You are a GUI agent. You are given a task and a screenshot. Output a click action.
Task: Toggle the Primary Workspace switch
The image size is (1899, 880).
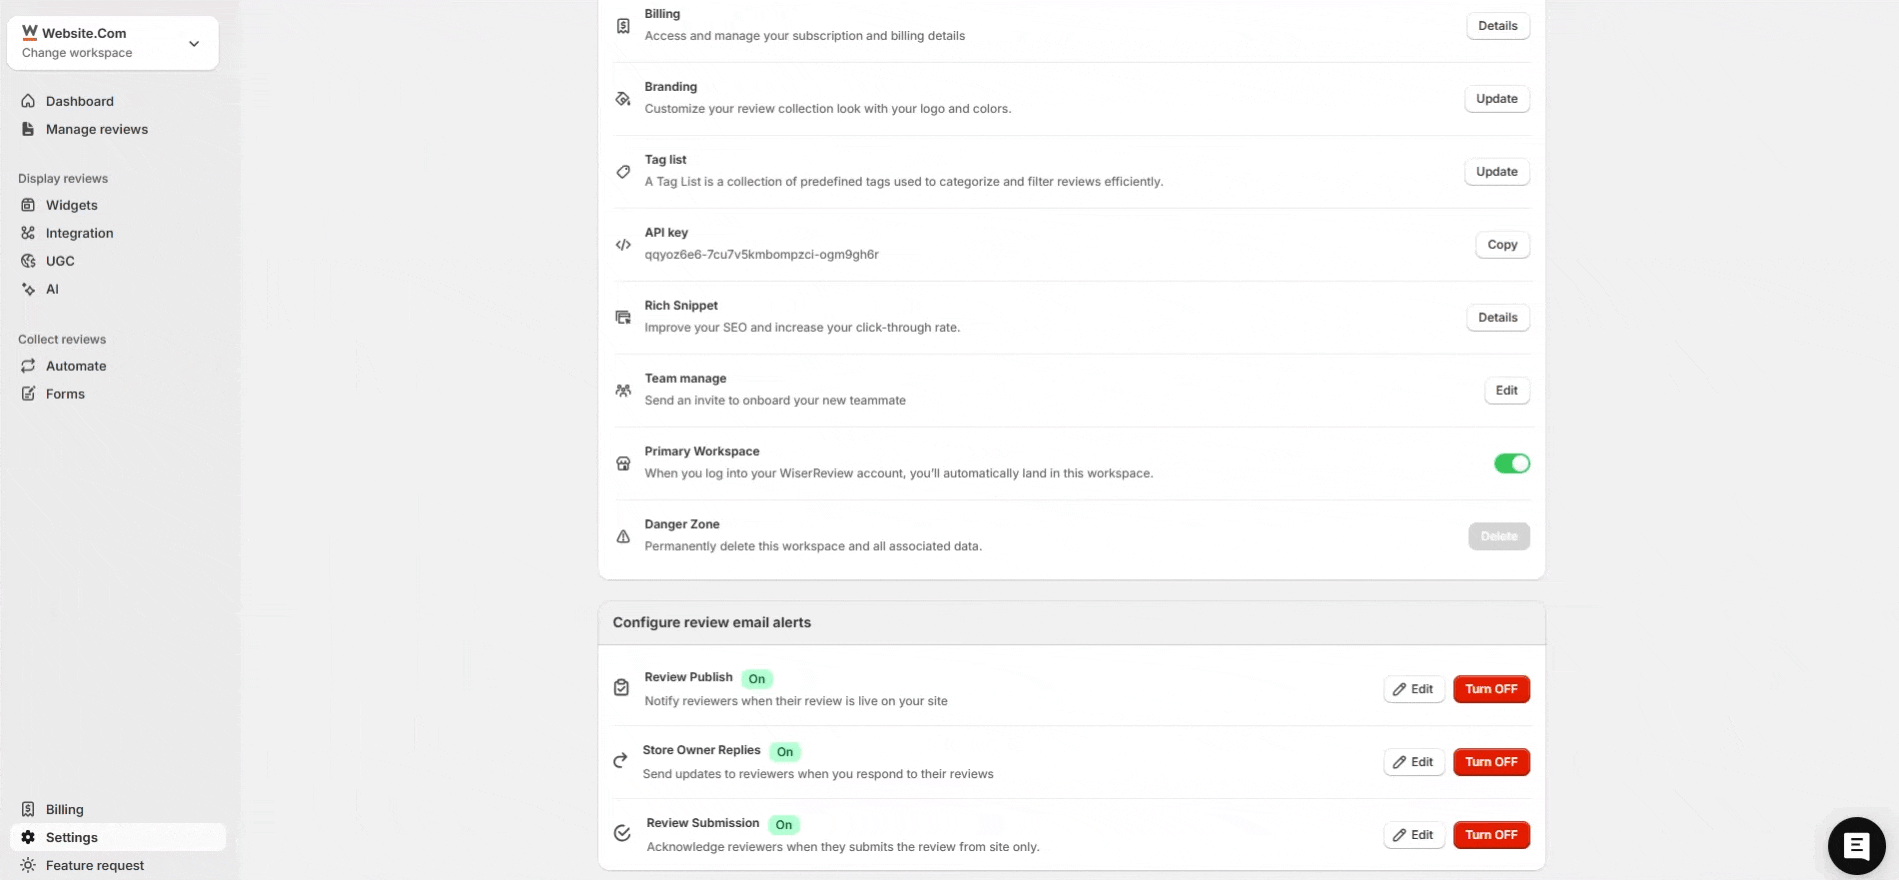pos(1511,463)
